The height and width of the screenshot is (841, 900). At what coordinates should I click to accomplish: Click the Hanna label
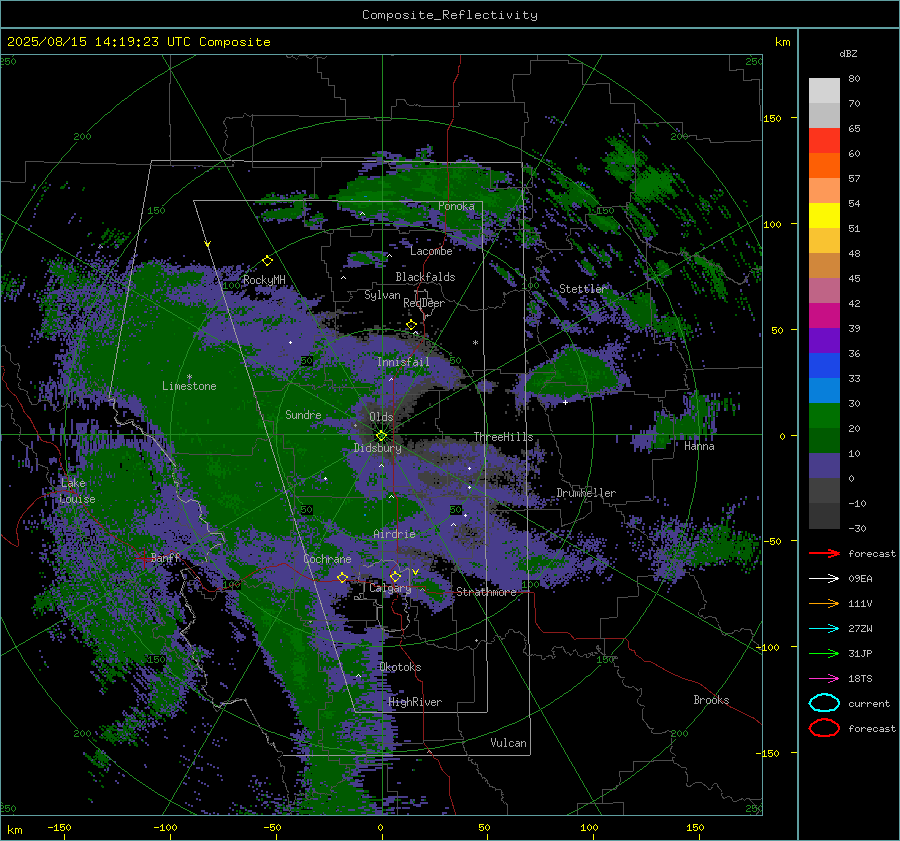[699, 446]
